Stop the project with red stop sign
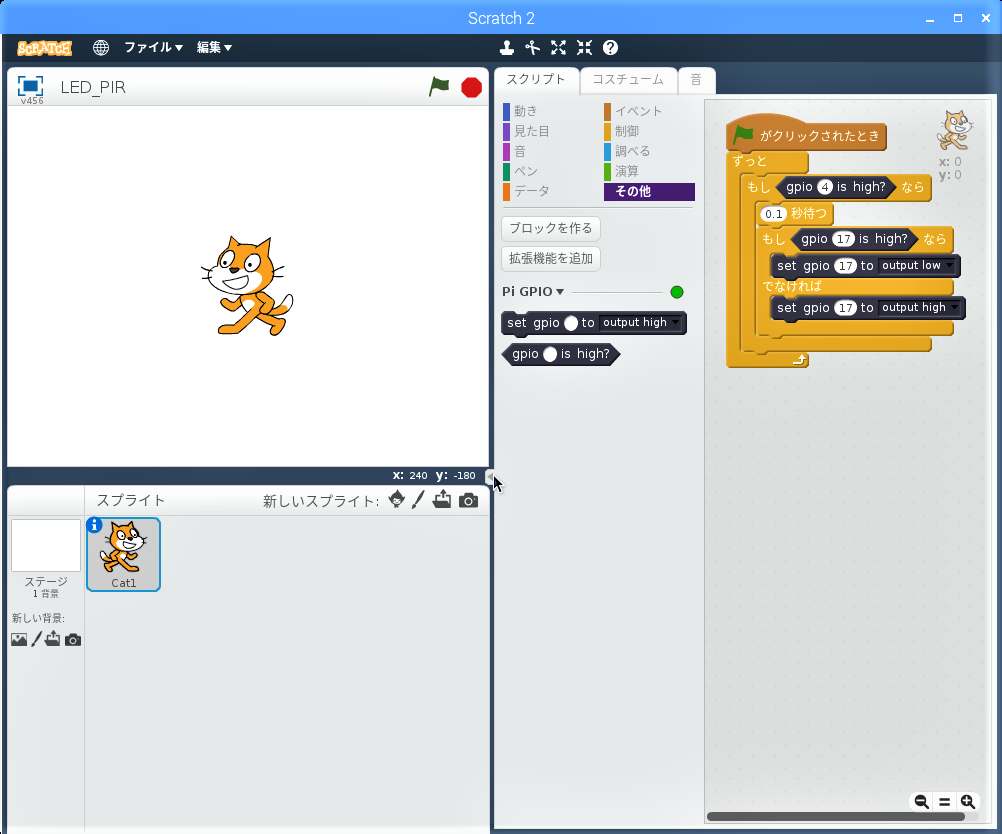 (x=472, y=87)
